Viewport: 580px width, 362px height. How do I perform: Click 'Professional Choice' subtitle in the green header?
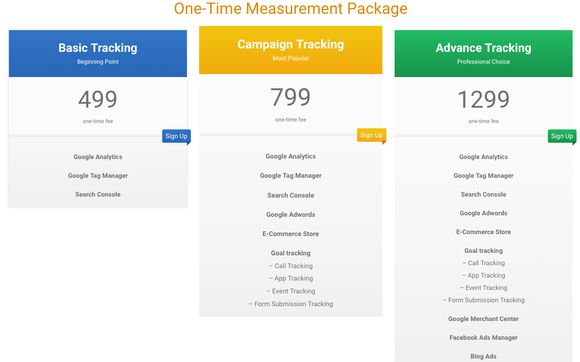483,62
